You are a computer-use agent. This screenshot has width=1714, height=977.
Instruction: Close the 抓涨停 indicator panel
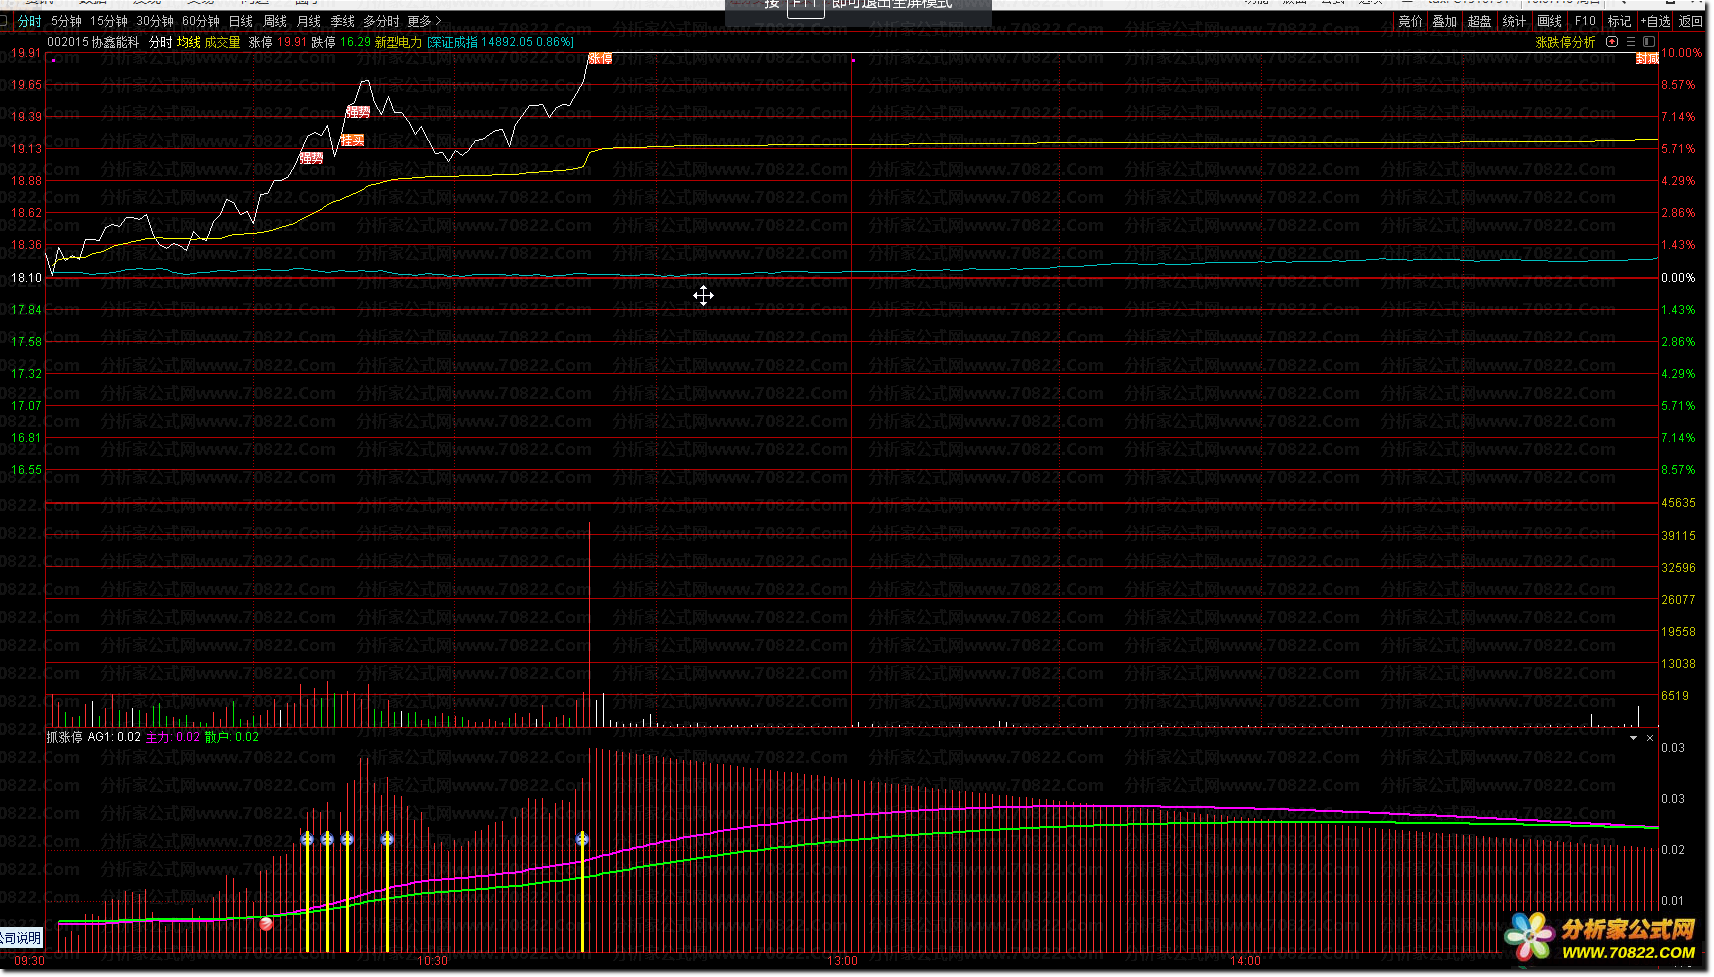(1650, 738)
